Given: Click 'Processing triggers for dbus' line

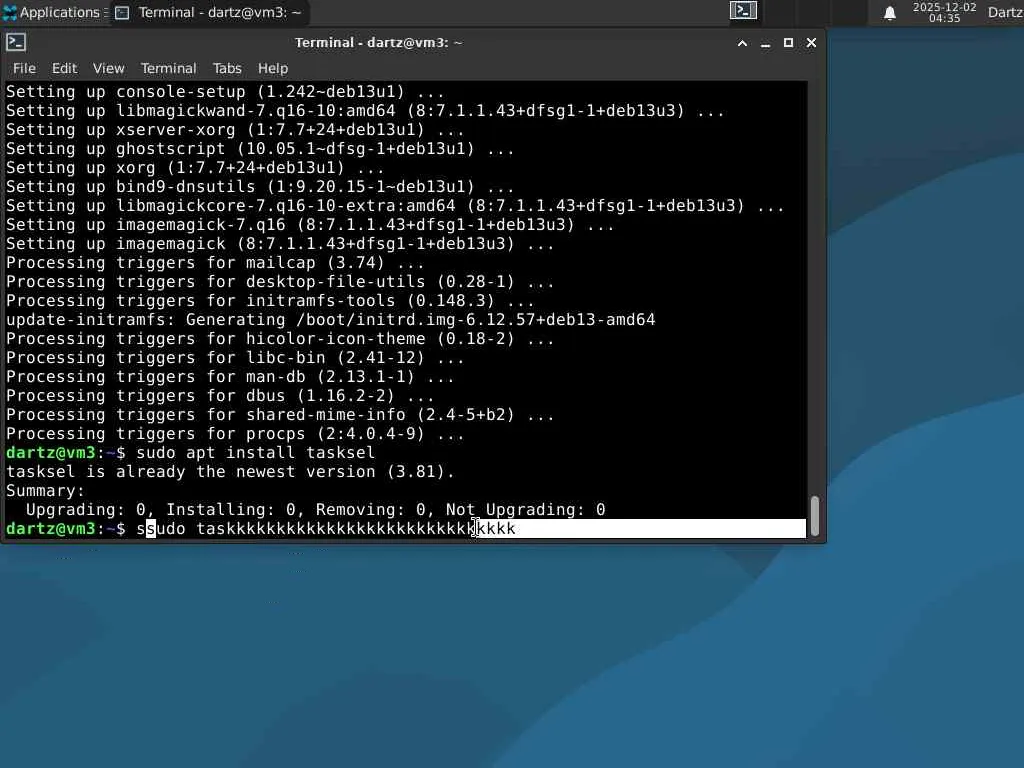Looking at the screenshot, I should tap(220, 395).
